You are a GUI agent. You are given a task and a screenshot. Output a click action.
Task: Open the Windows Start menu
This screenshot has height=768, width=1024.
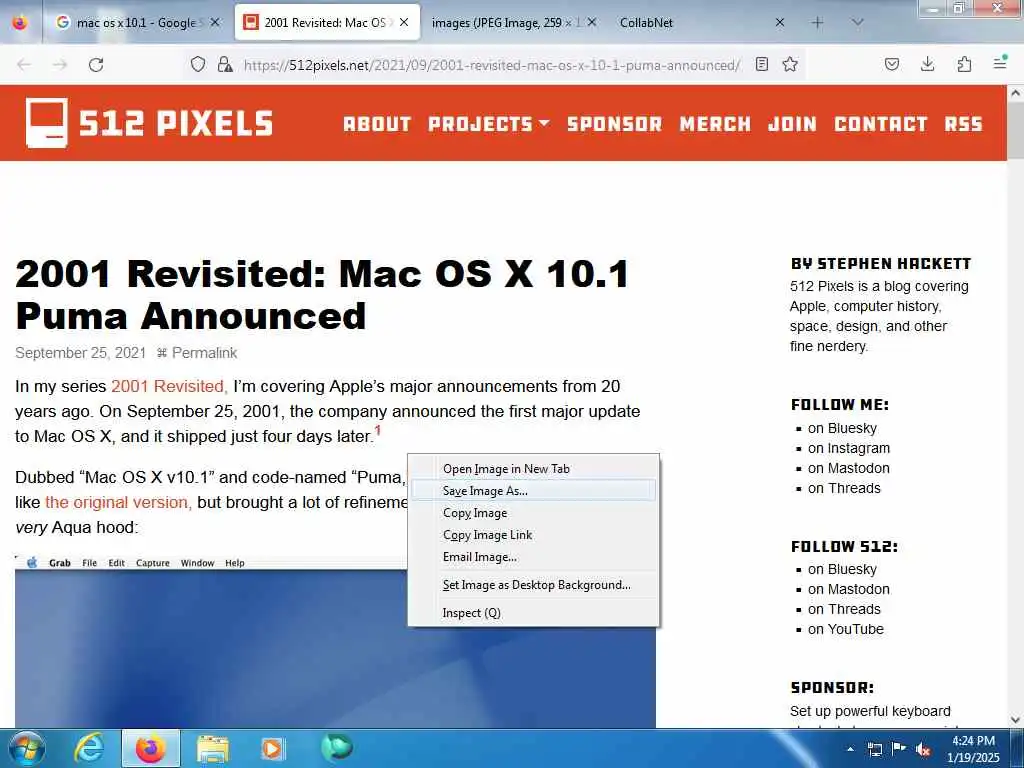25,748
